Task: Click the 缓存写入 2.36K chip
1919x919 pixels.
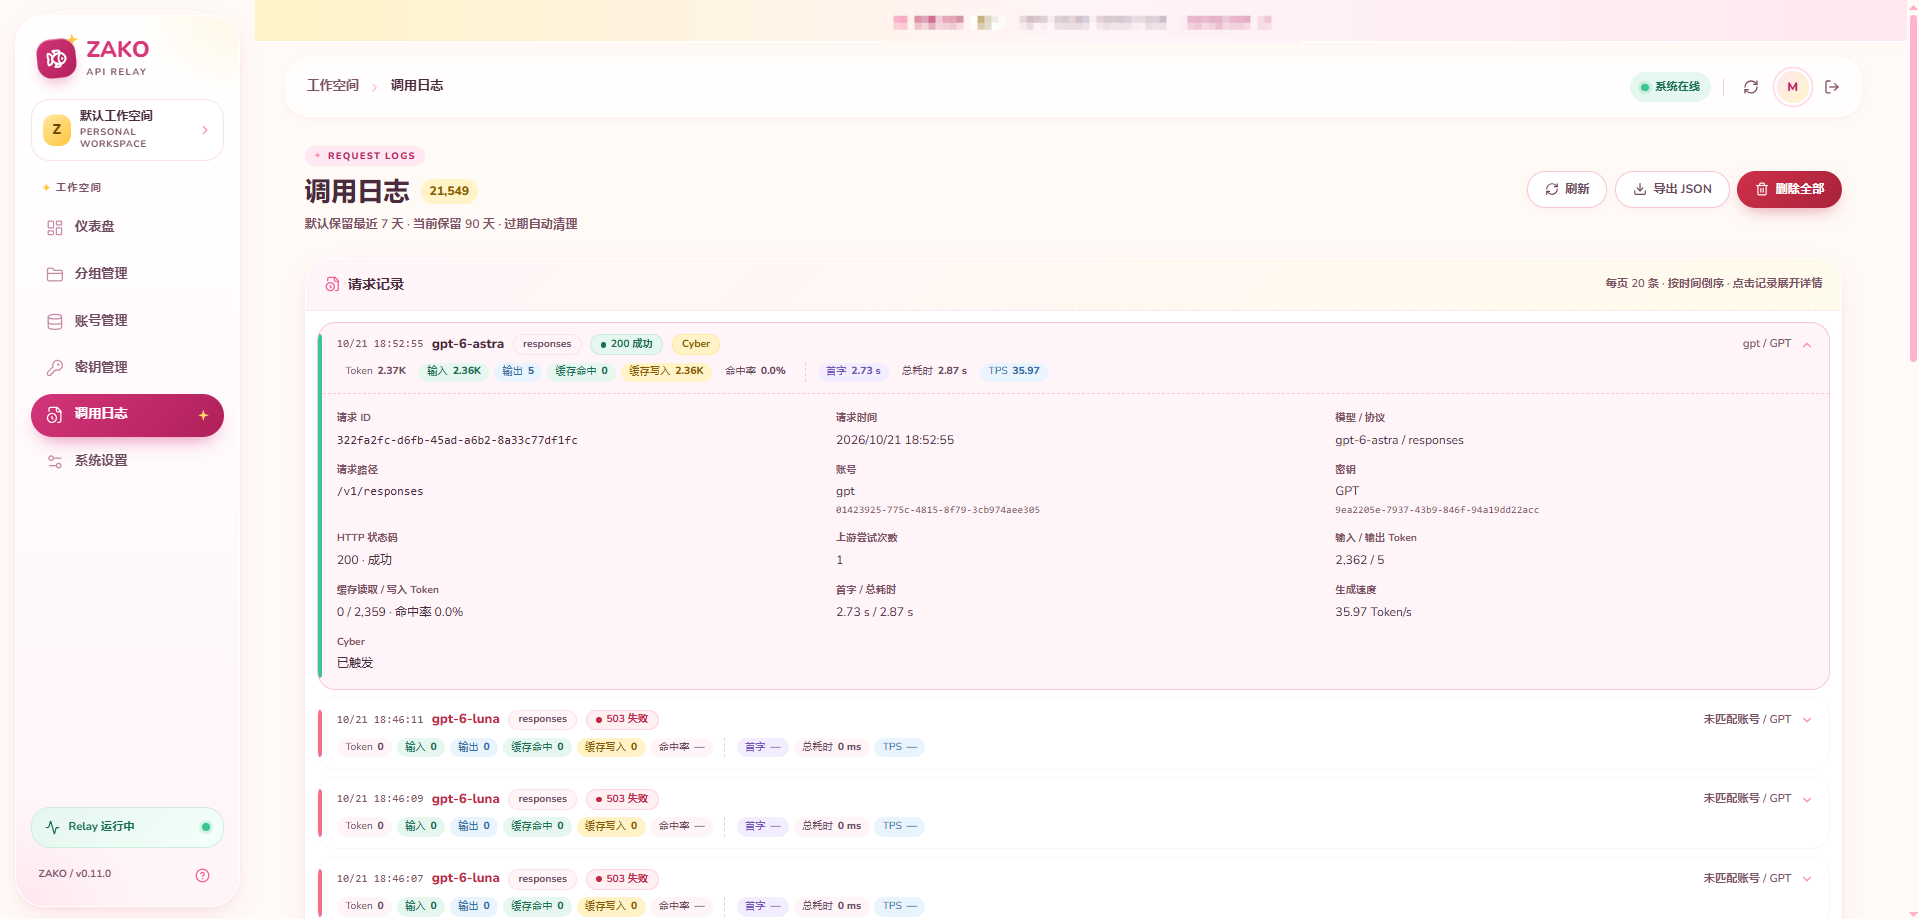Action: 666,371
